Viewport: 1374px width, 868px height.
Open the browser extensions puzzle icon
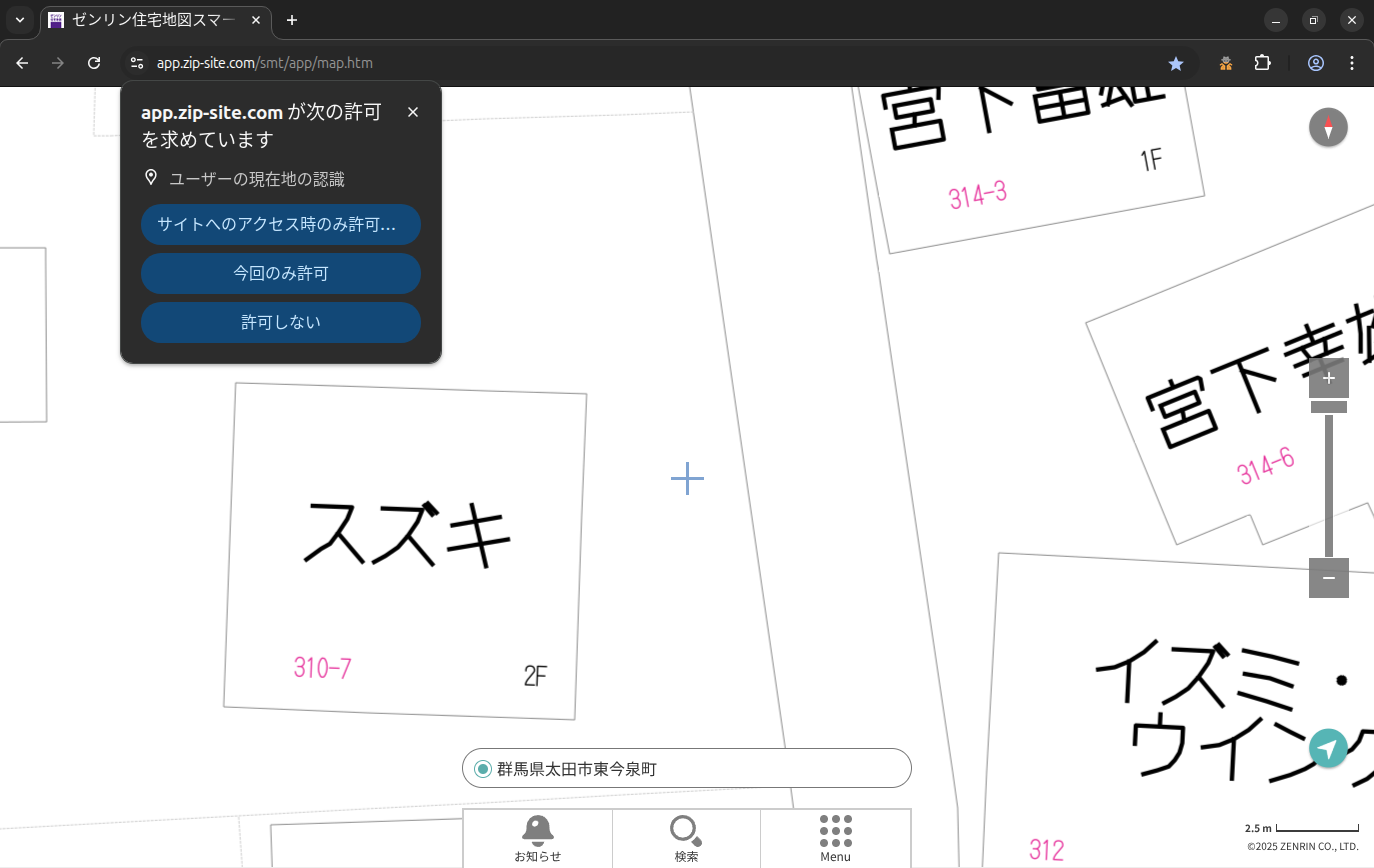[x=1262, y=63]
